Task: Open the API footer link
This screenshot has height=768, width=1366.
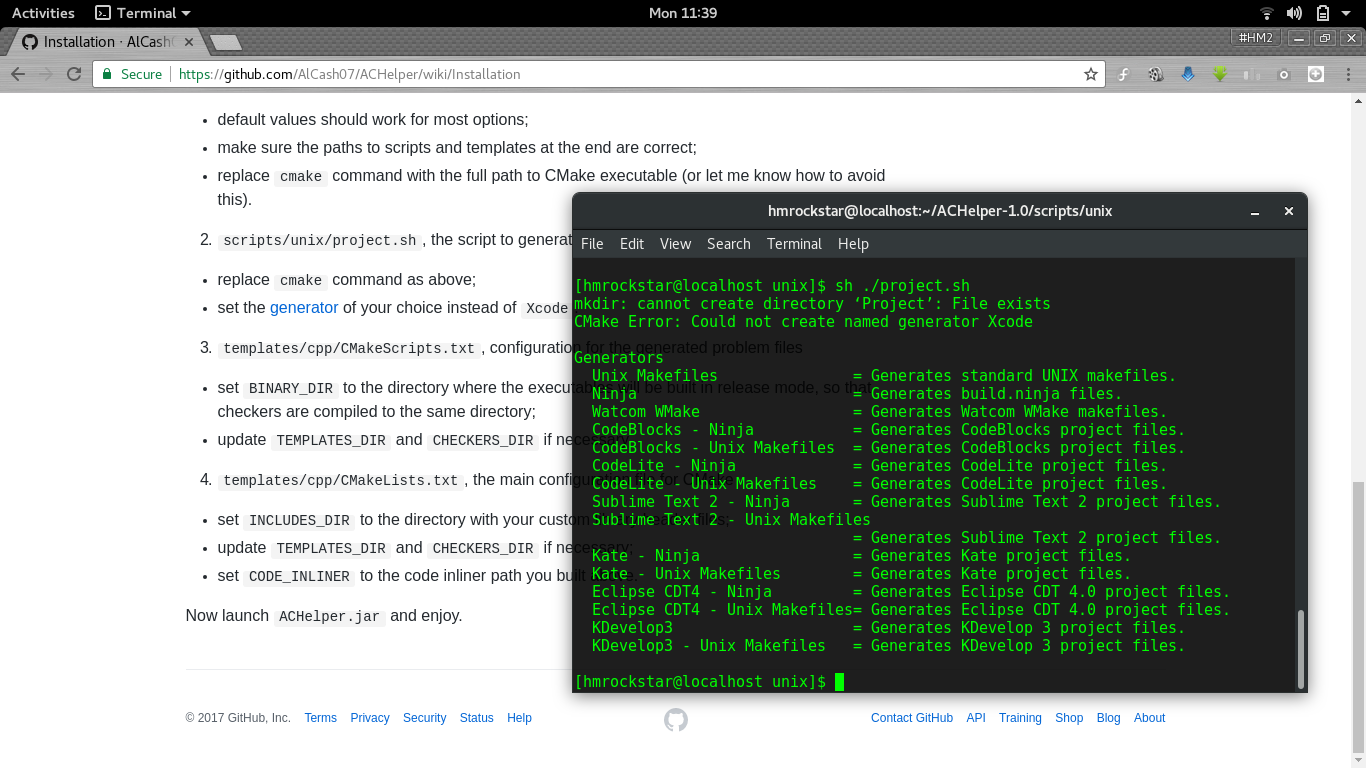Action: 976,718
